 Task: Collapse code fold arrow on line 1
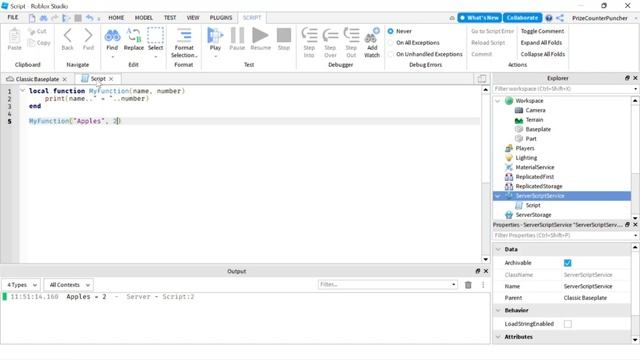[x=22, y=91]
